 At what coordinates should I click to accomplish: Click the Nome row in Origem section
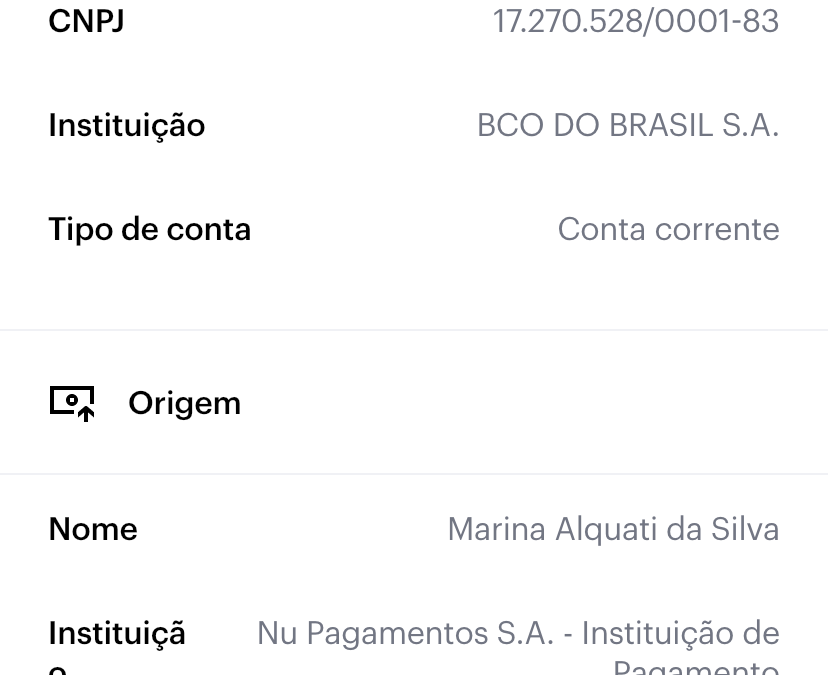tap(414, 529)
